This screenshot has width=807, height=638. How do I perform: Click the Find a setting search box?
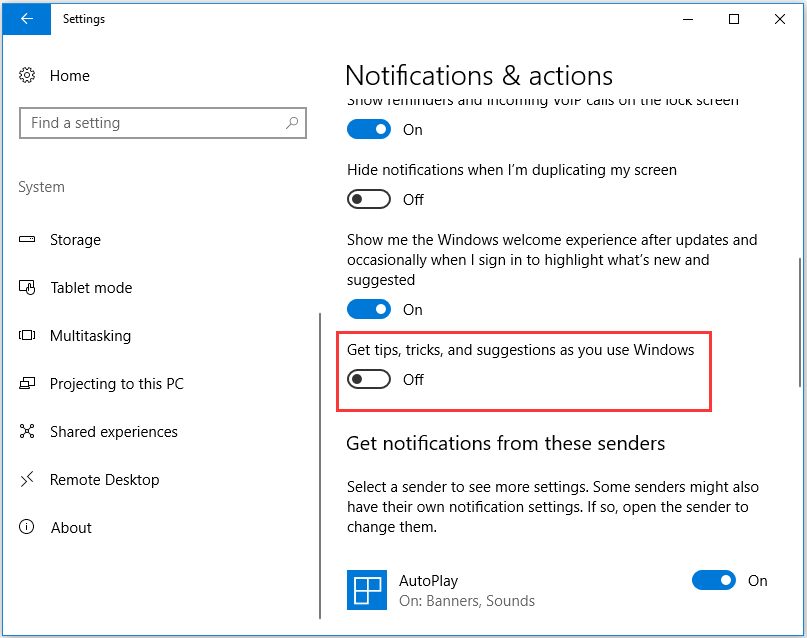pos(150,123)
